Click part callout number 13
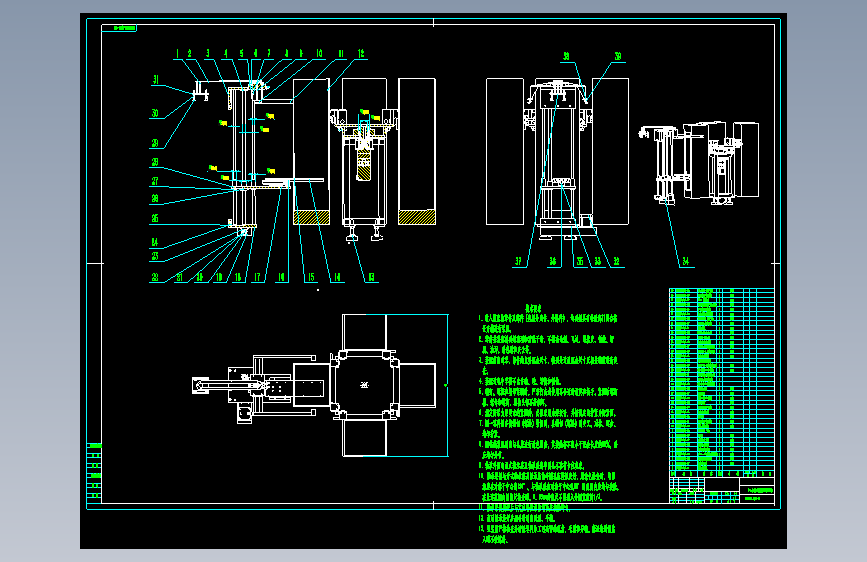Screen dimensions: 867x562 click(372, 278)
